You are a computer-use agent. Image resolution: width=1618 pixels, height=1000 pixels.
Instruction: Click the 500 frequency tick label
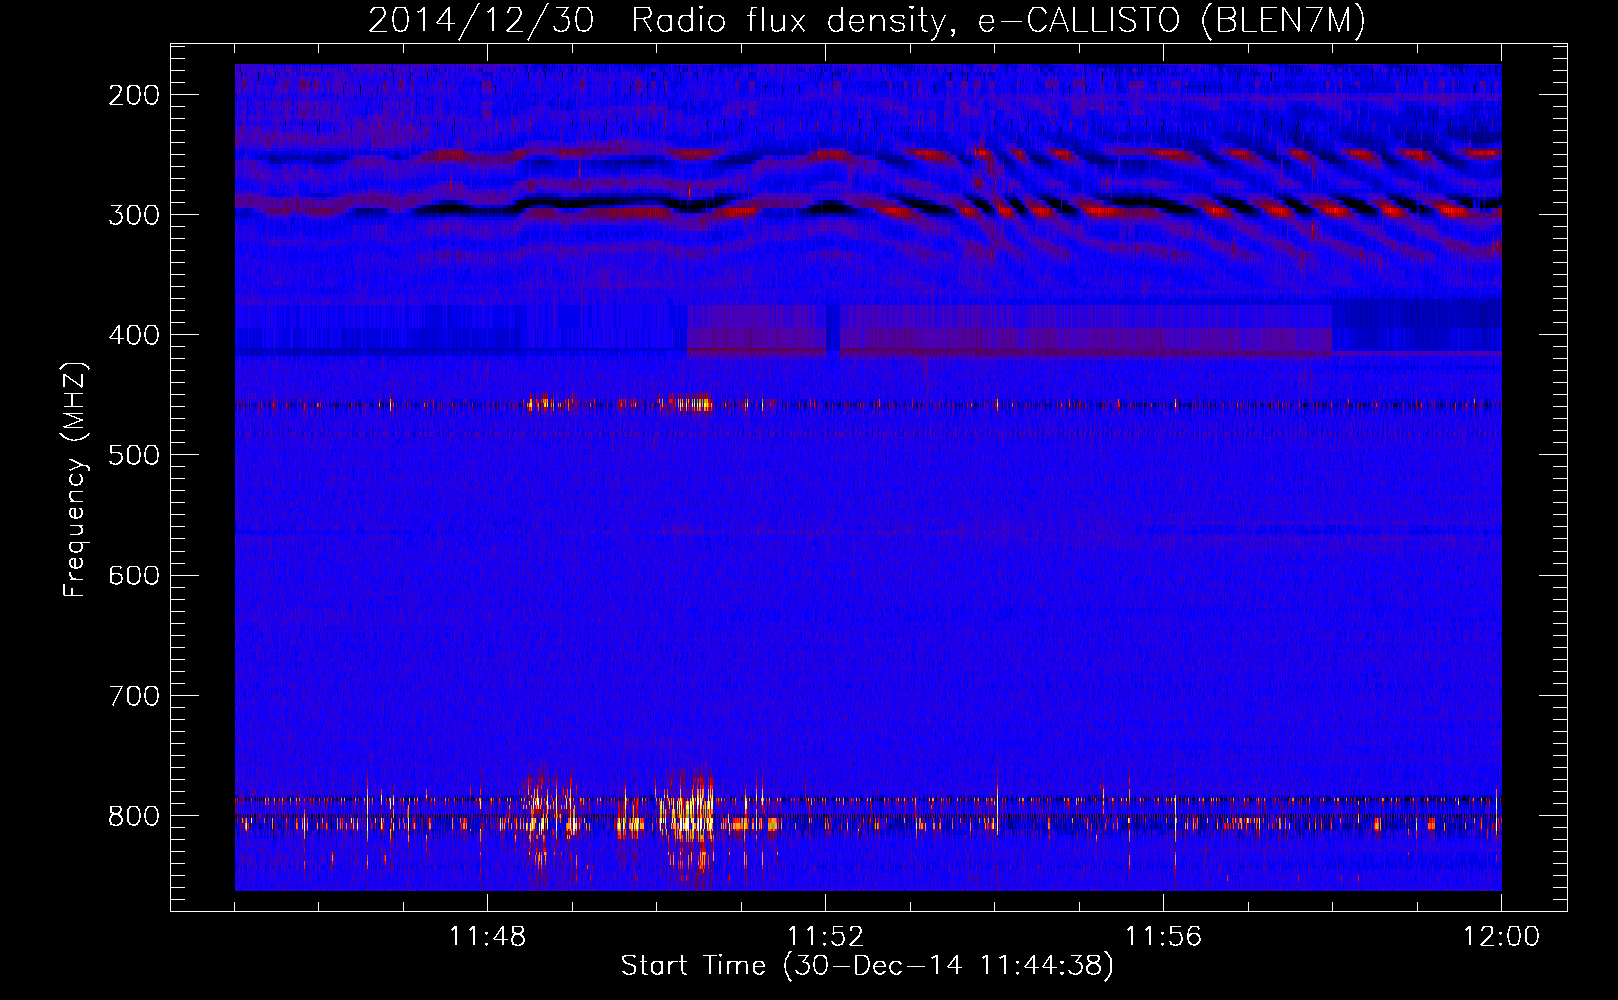tap(134, 455)
